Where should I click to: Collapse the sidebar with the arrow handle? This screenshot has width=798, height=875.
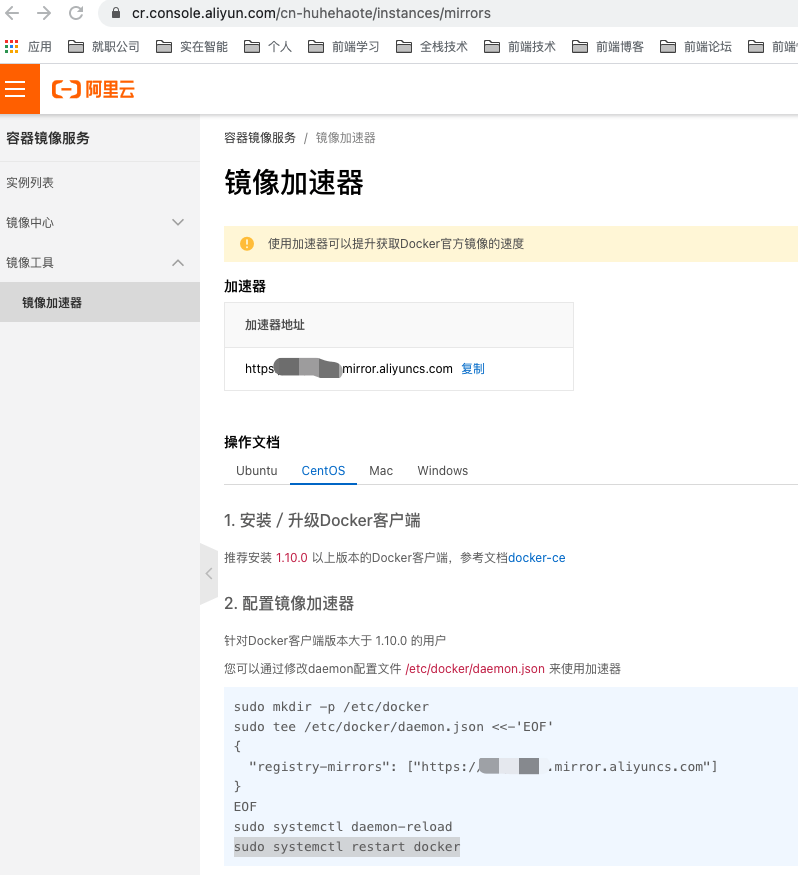(x=209, y=574)
